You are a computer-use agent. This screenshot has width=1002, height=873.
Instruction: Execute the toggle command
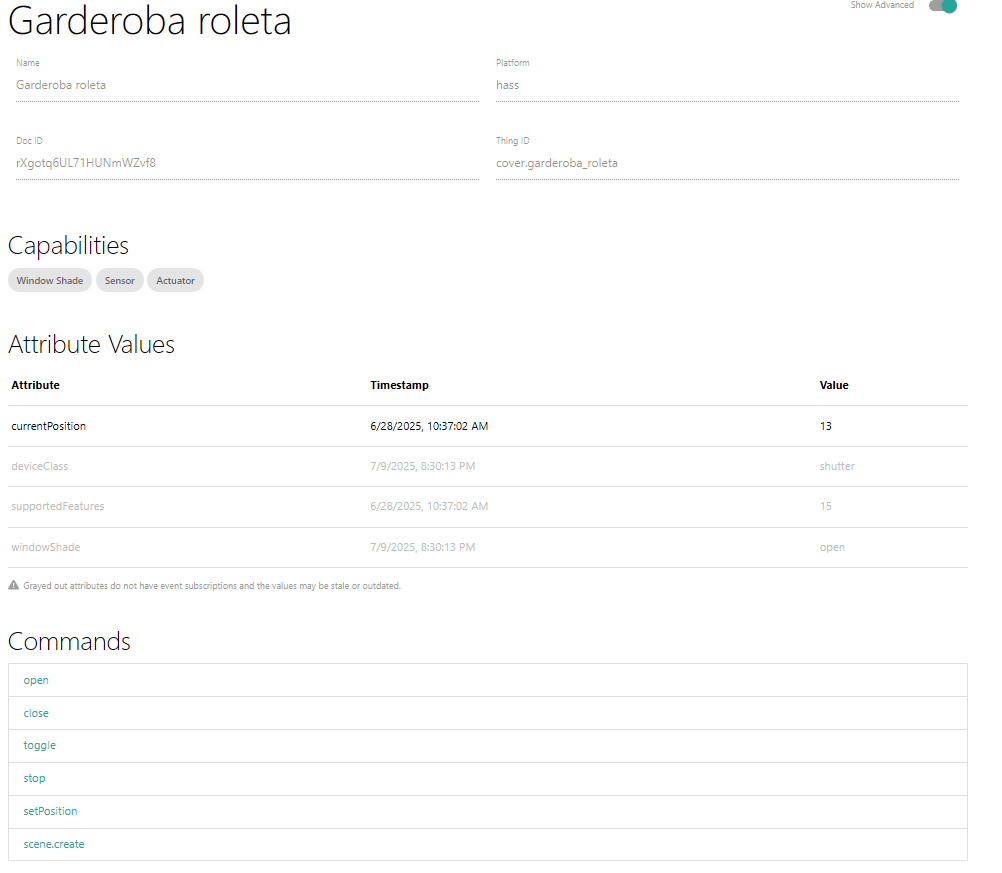pyautogui.click(x=40, y=746)
